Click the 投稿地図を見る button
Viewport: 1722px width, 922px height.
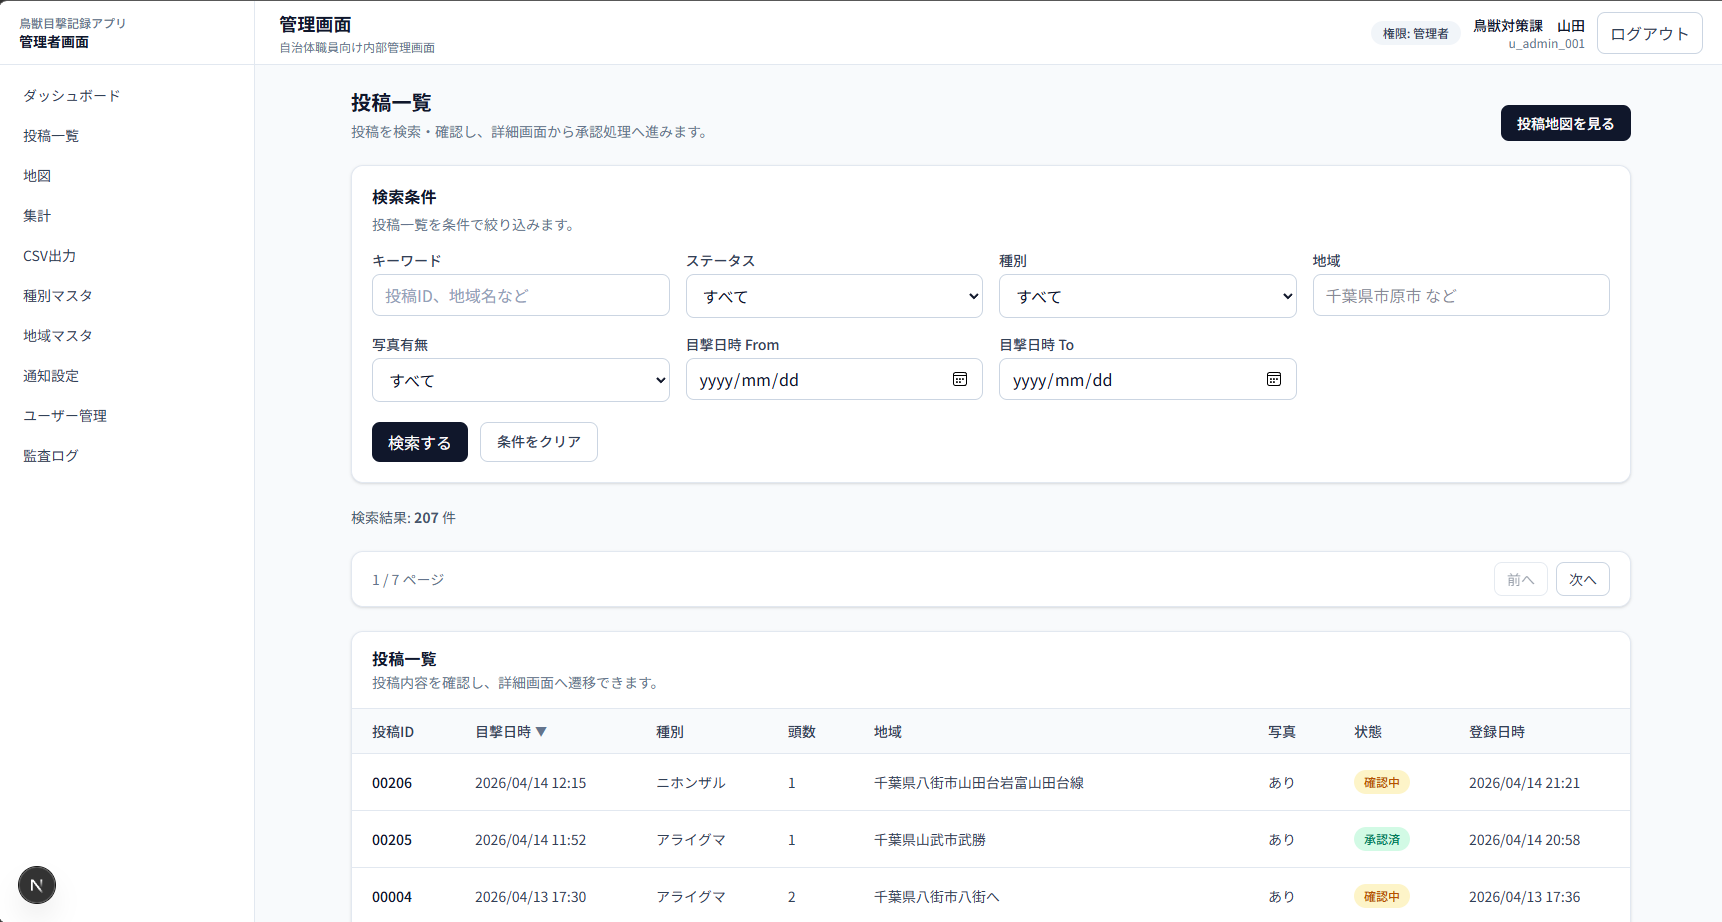click(1564, 124)
